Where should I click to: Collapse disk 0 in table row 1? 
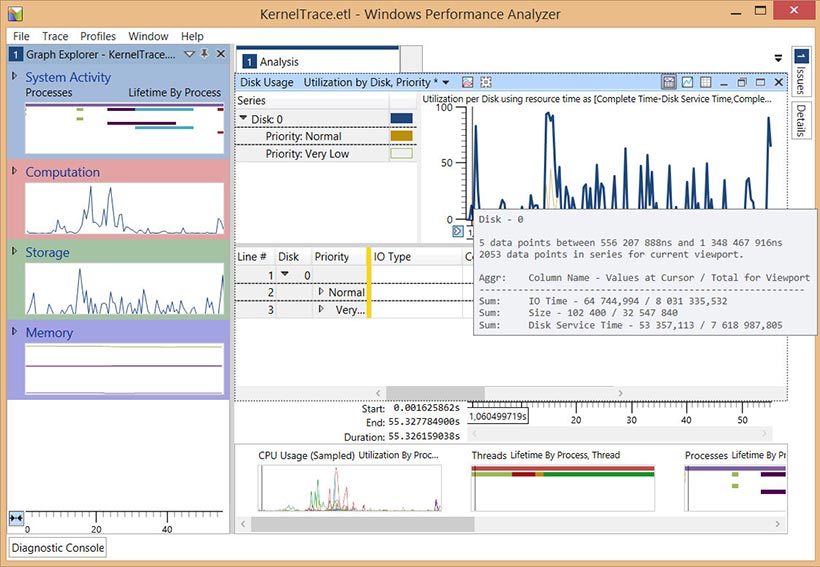tap(284, 274)
